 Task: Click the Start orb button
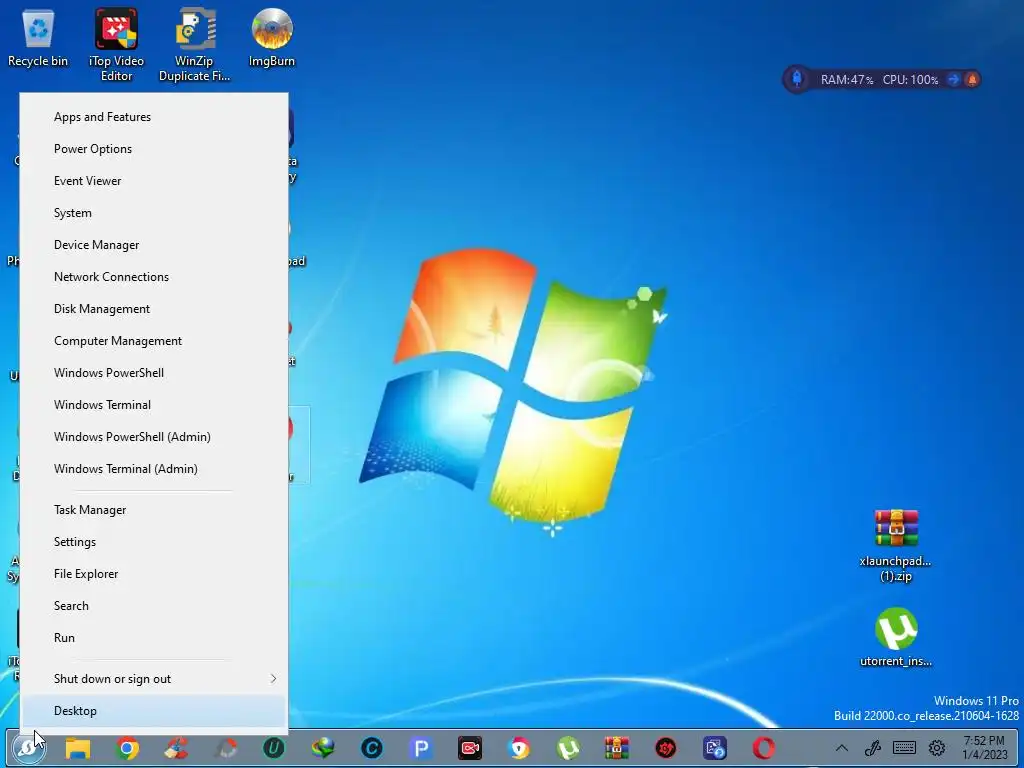pos(27,748)
